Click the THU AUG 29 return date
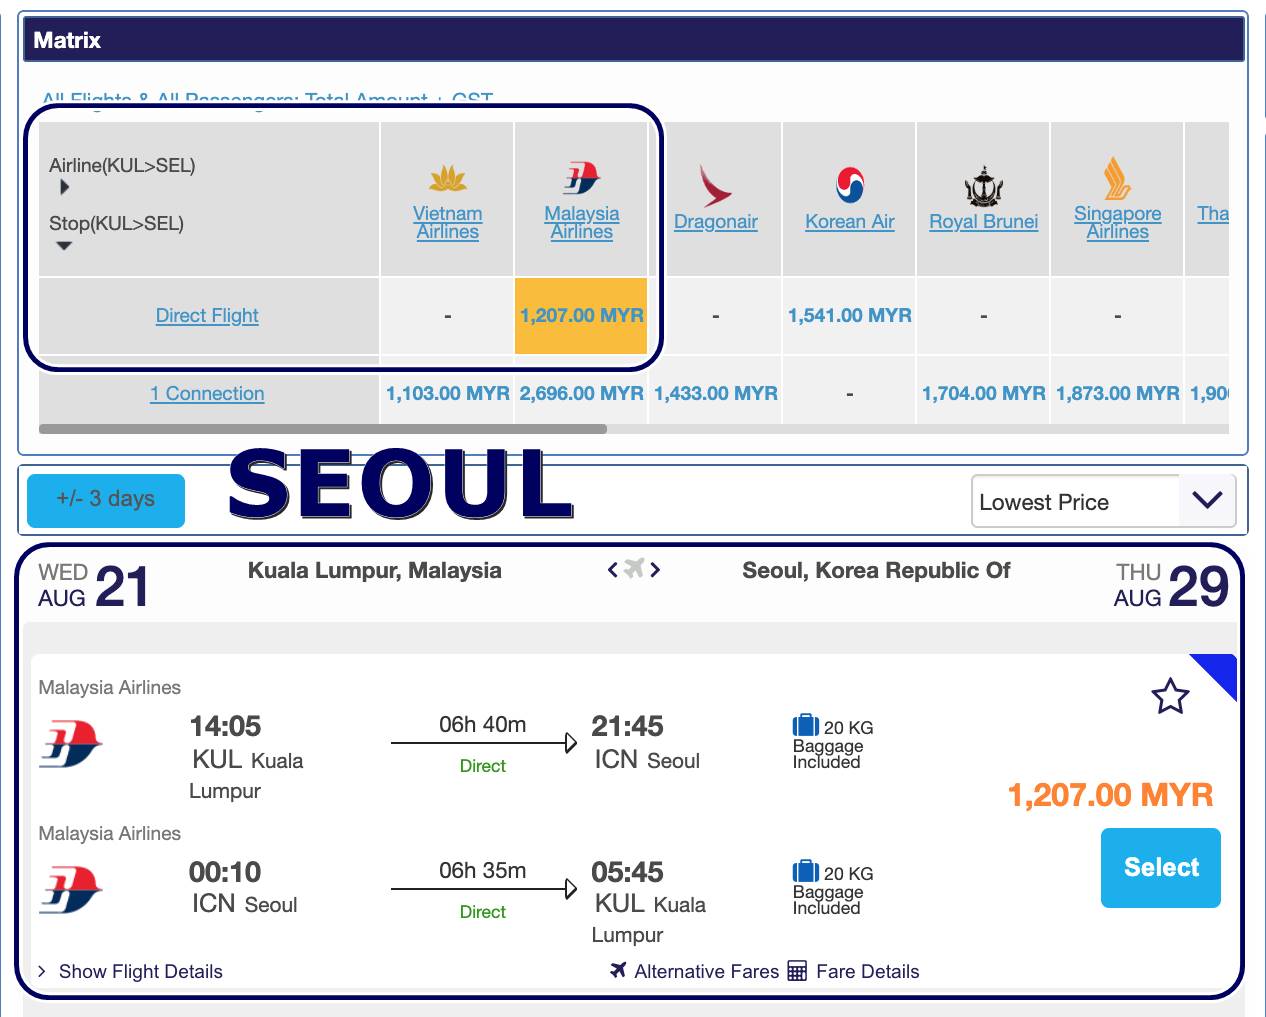1266x1017 pixels. [x=1171, y=586]
